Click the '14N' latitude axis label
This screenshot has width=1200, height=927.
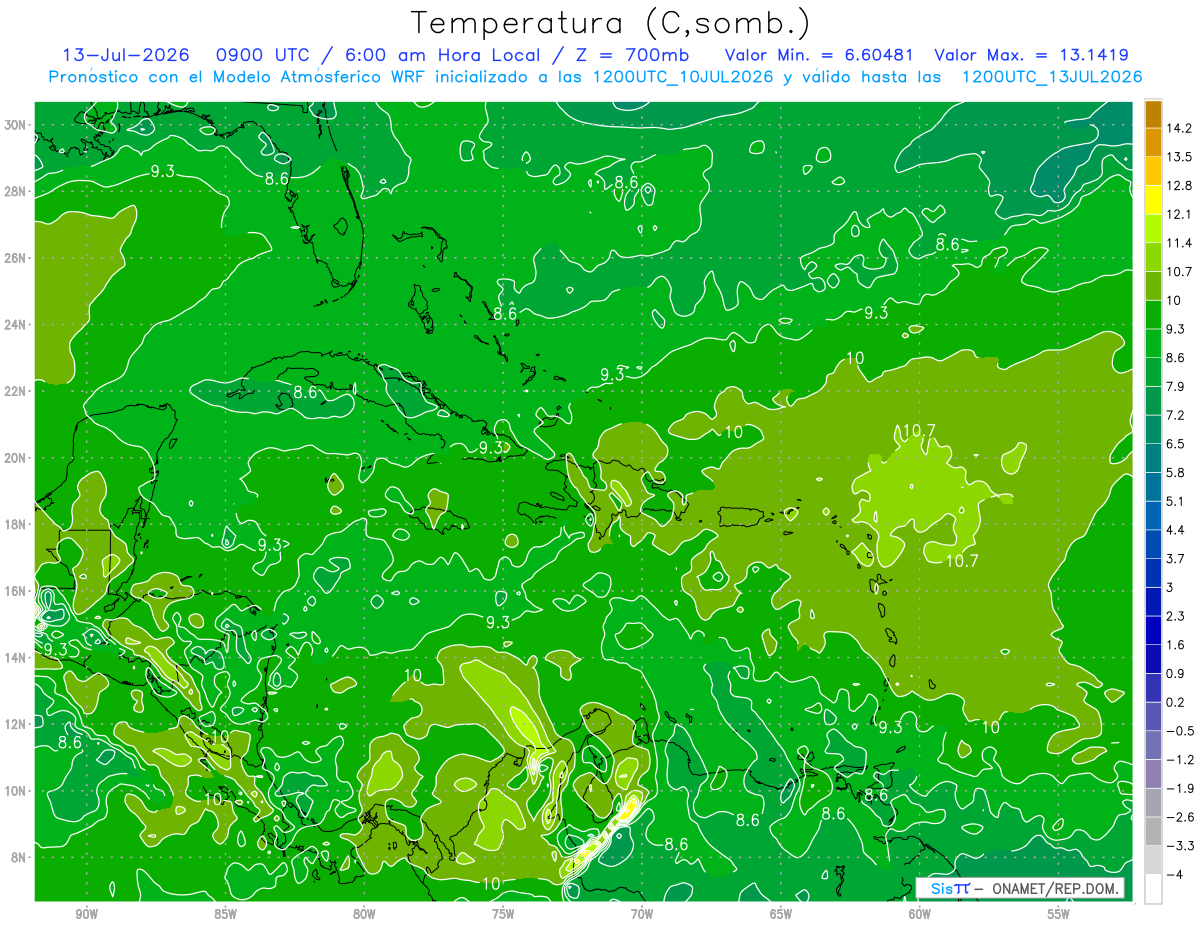tap(16, 658)
